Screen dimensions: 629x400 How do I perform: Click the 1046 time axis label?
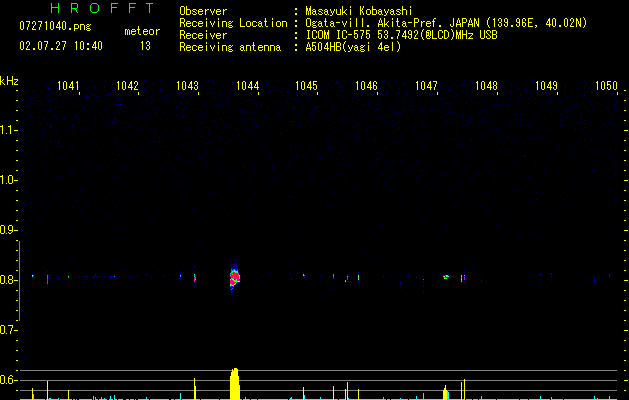click(366, 86)
